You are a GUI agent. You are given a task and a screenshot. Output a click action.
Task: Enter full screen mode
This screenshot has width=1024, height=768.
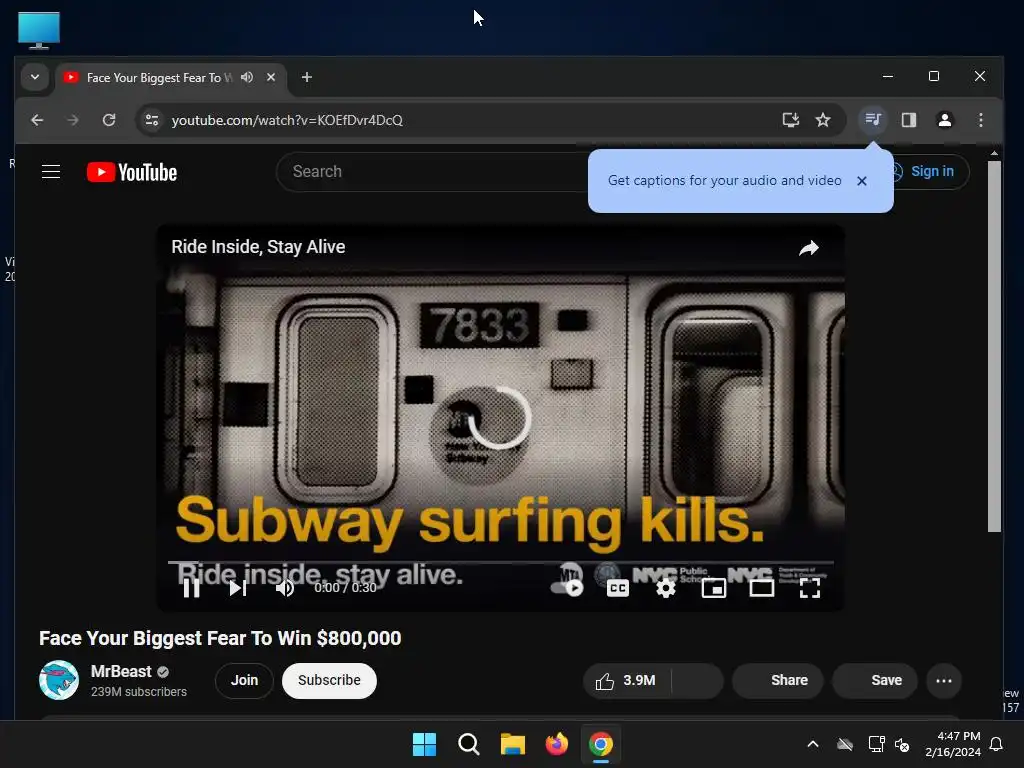point(810,588)
